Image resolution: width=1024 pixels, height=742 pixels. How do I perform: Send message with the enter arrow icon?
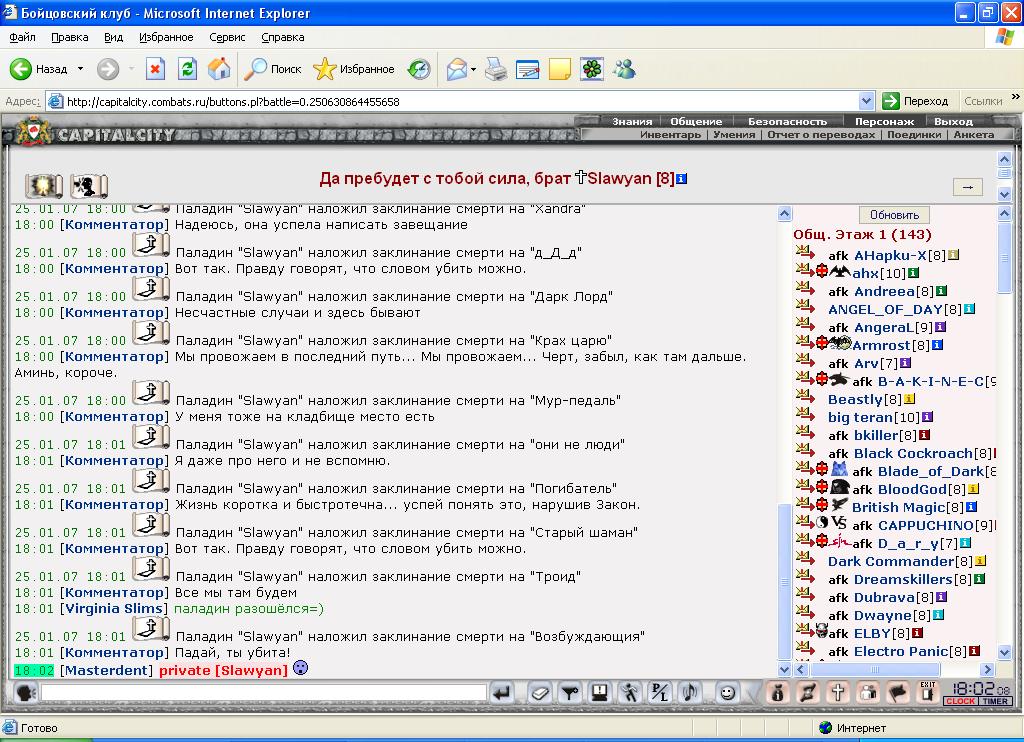click(x=502, y=692)
